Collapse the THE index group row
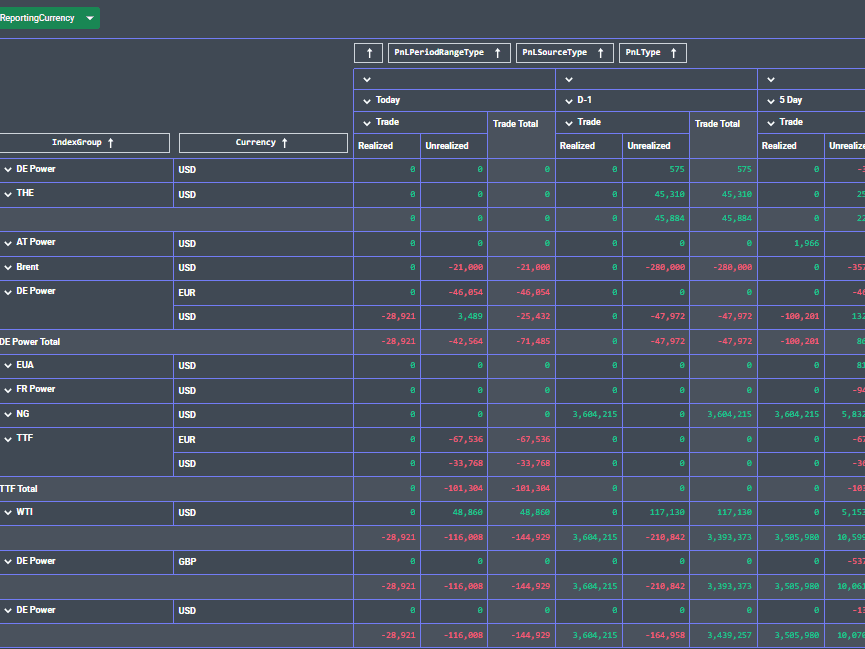The height and width of the screenshot is (649, 865). (x=8, y=194)
